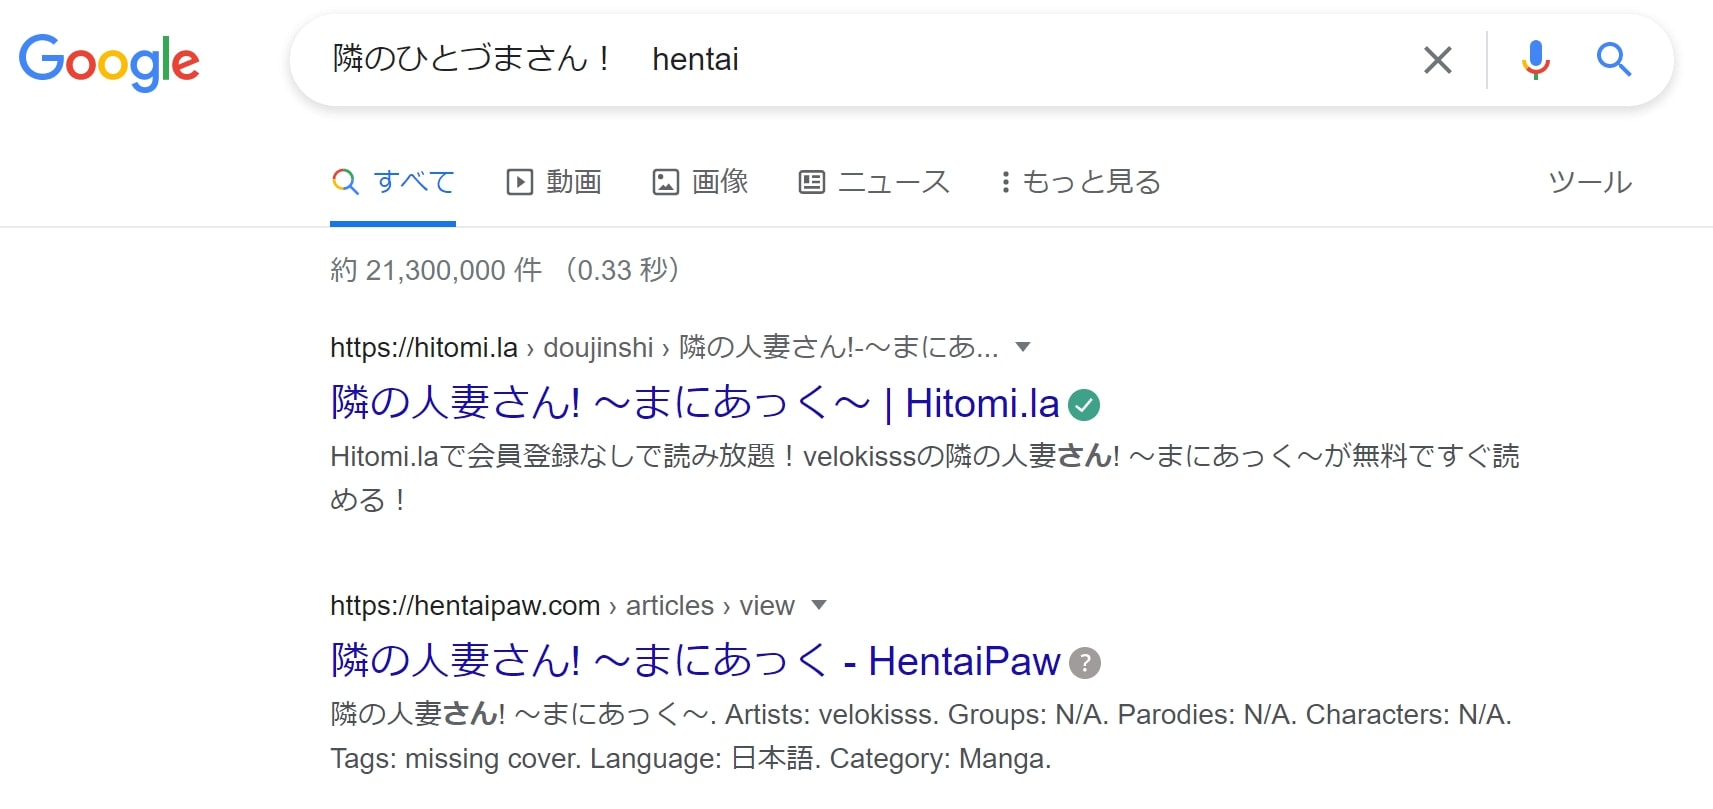Image resolution: width=1713 pixels, height=809 pixels.
Task: Click HentaiPaw snippet mentioning Artists: velokisss
Action: [x=921, y=736]
